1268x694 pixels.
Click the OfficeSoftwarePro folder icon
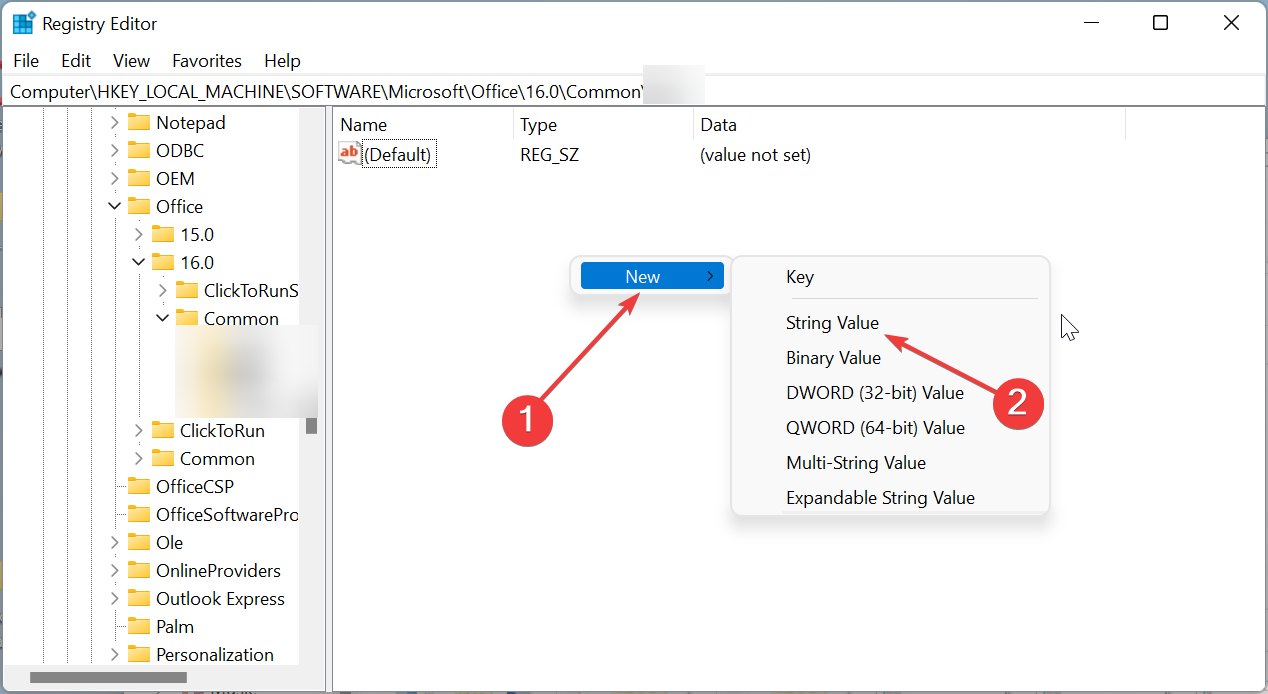[x=139, y=514]
